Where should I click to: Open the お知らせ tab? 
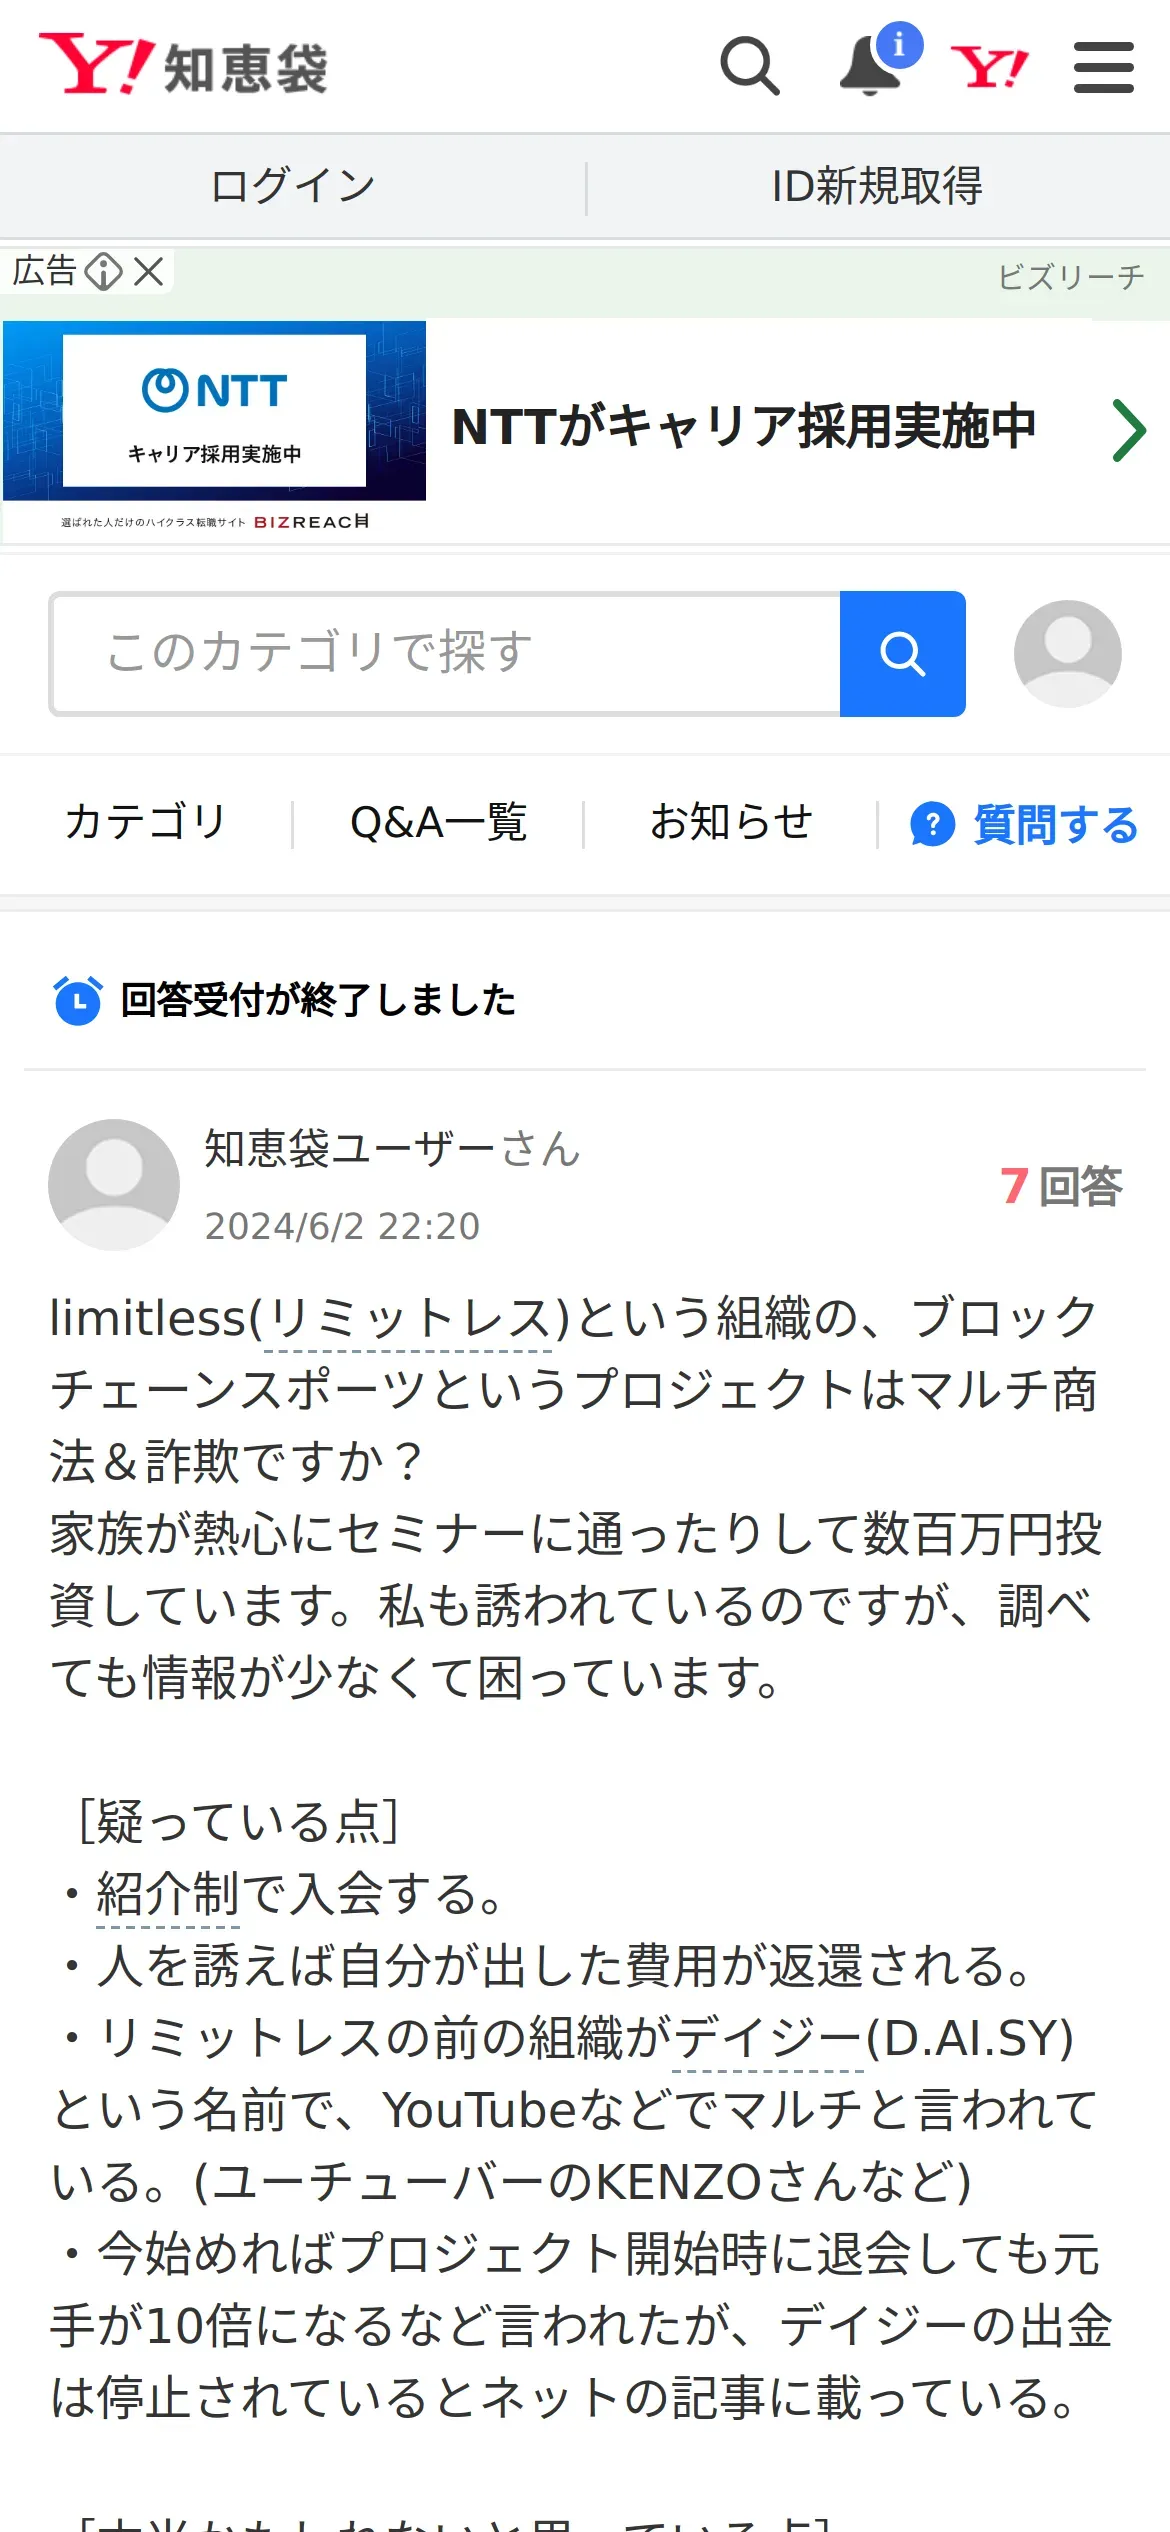click(731, 823)
